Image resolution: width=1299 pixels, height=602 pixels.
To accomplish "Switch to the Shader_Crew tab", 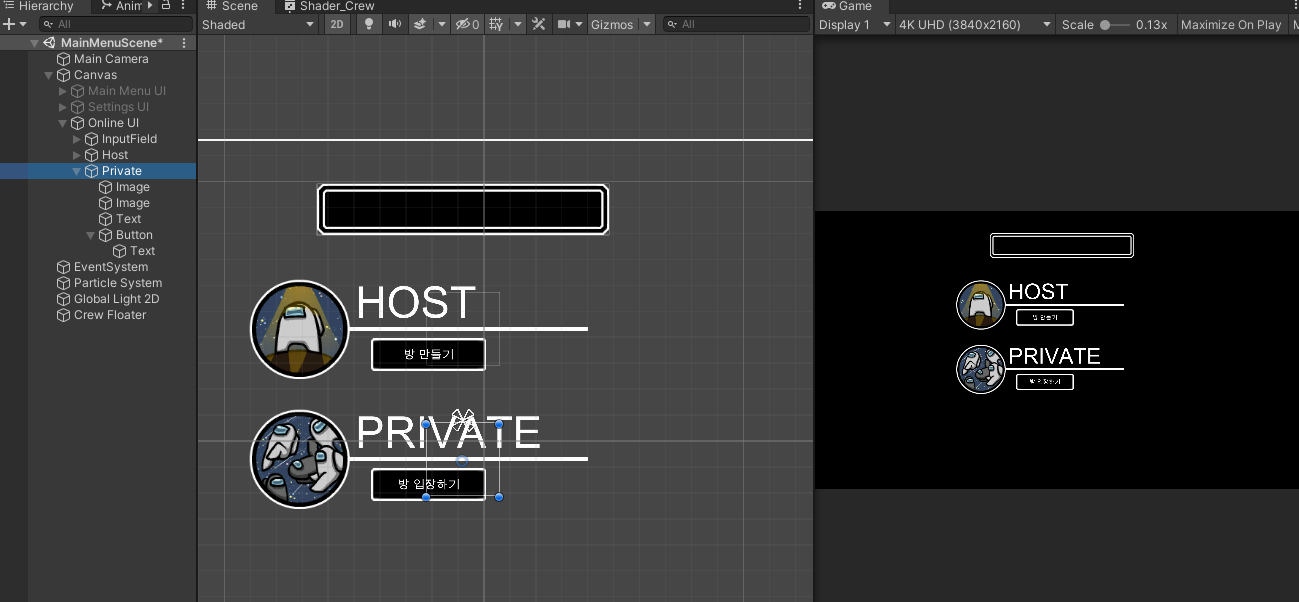I will [x=329, y=6].
